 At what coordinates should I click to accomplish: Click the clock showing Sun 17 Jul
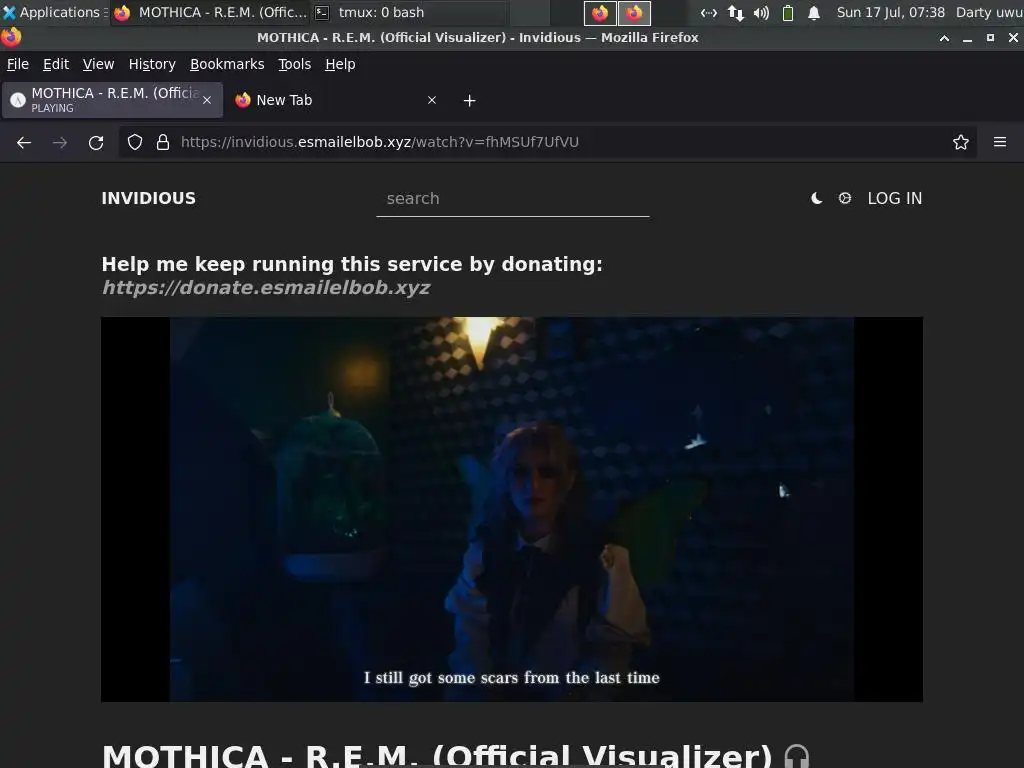coord(891,12)
